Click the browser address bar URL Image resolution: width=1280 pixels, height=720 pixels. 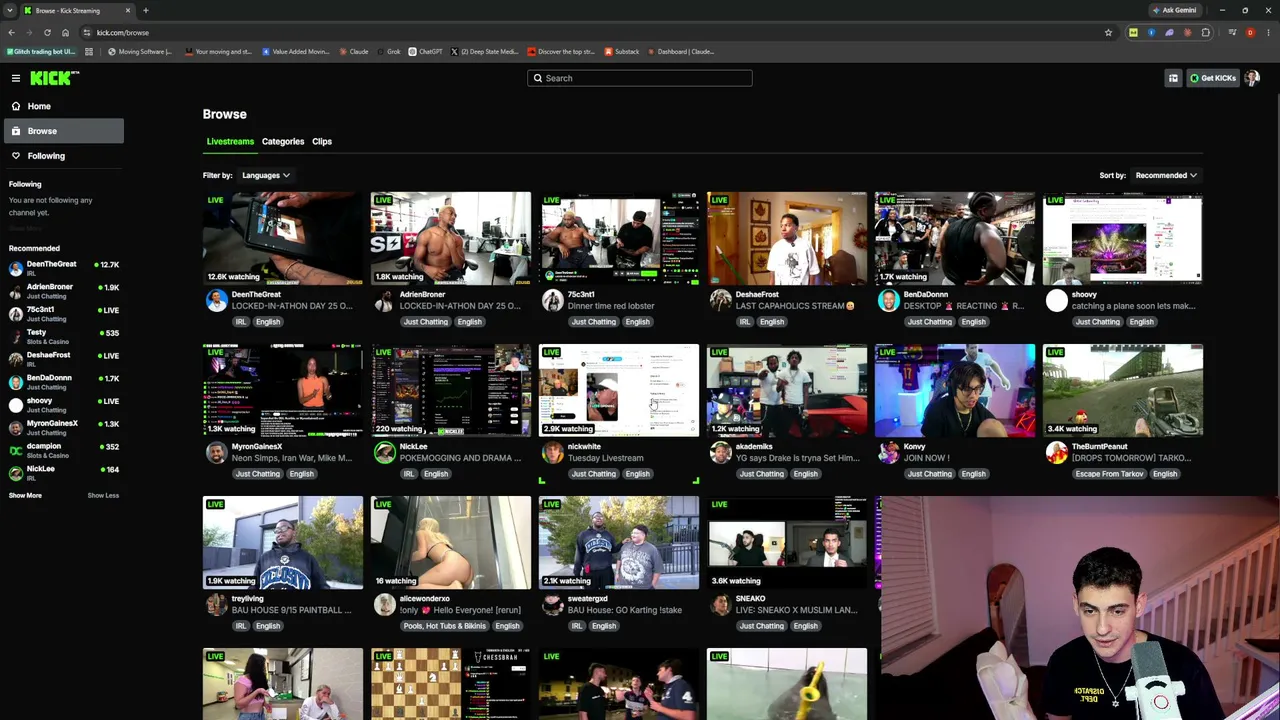point(123,33)
